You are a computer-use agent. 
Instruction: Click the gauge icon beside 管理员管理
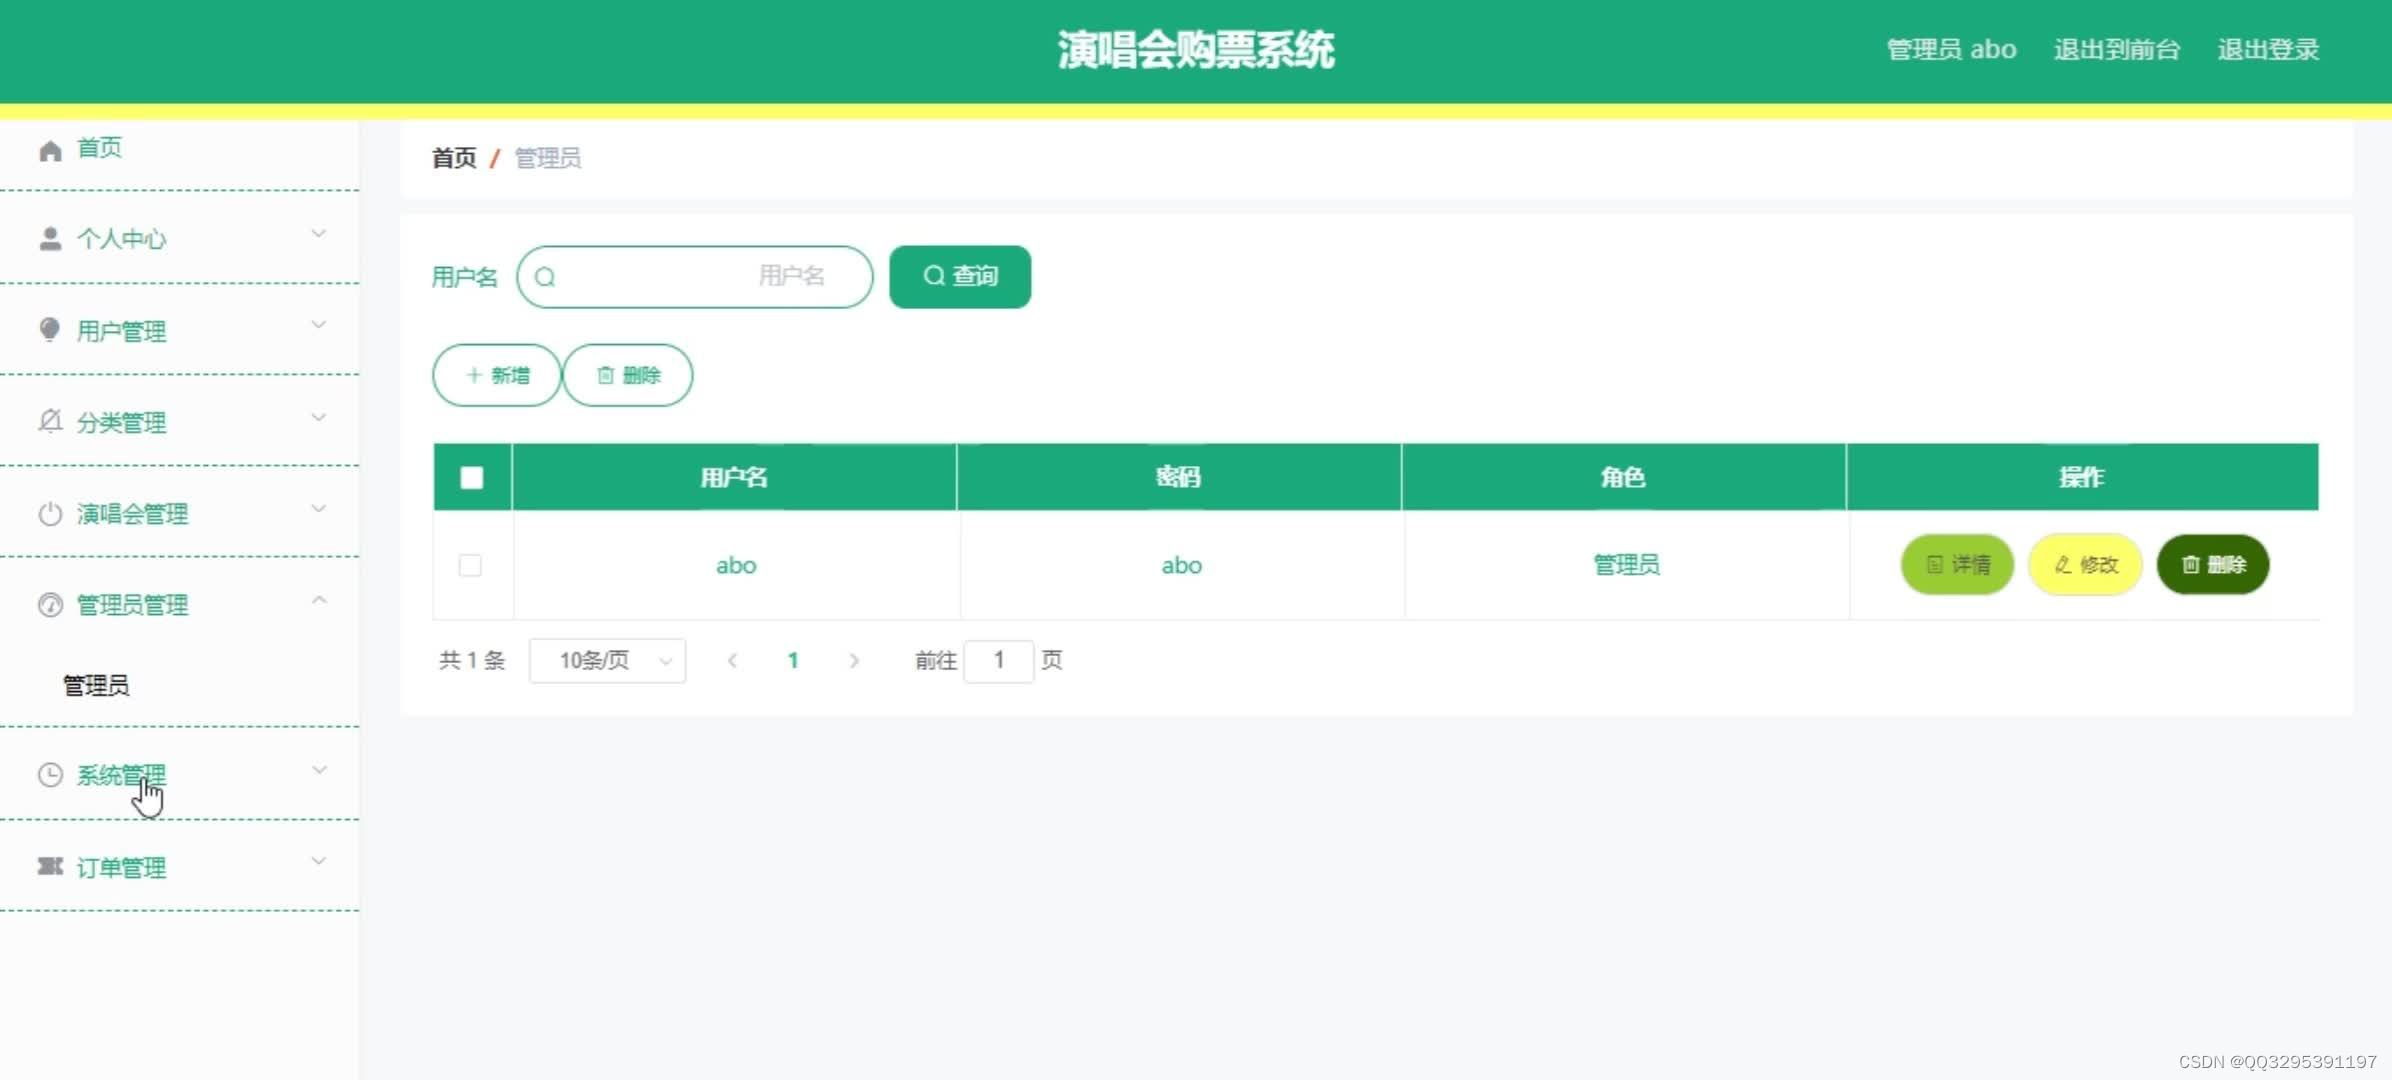click(x=50, y=605)
